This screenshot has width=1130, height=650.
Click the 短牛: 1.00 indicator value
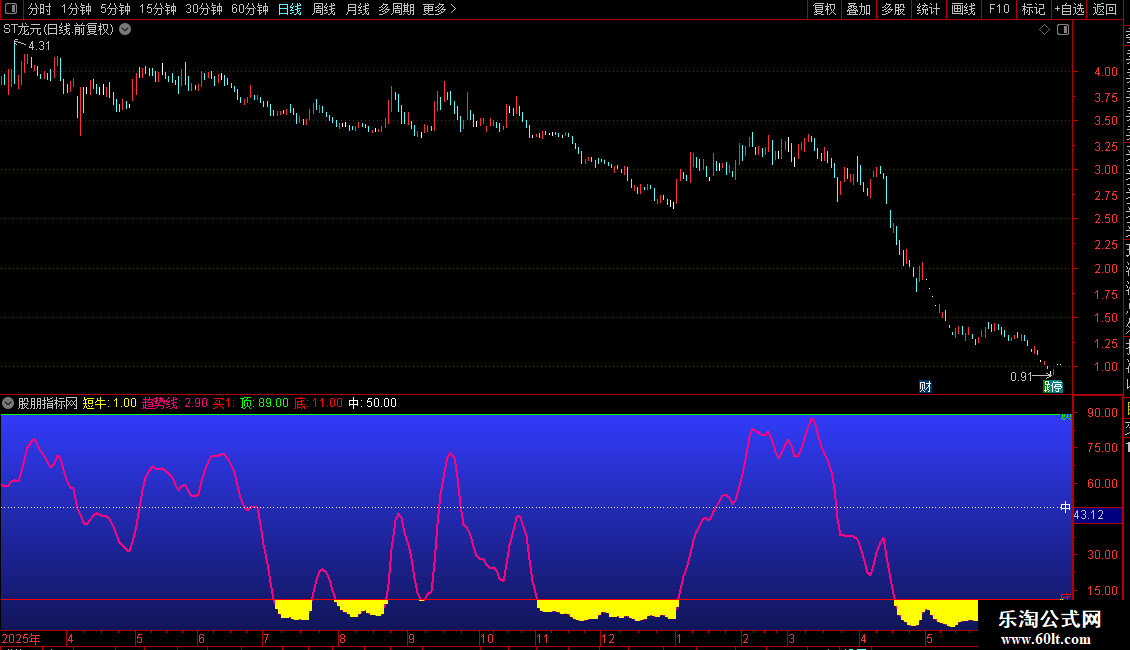110,403
